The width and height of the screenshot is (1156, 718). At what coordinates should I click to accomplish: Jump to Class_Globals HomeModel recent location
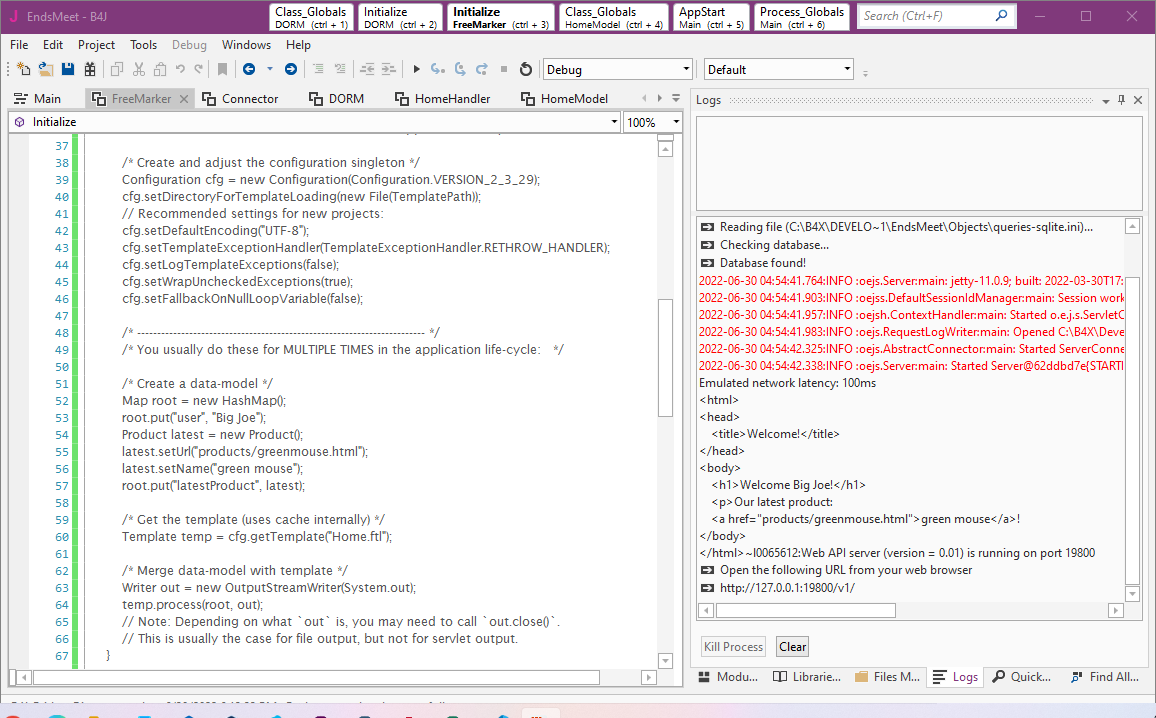tap(613, 18)
